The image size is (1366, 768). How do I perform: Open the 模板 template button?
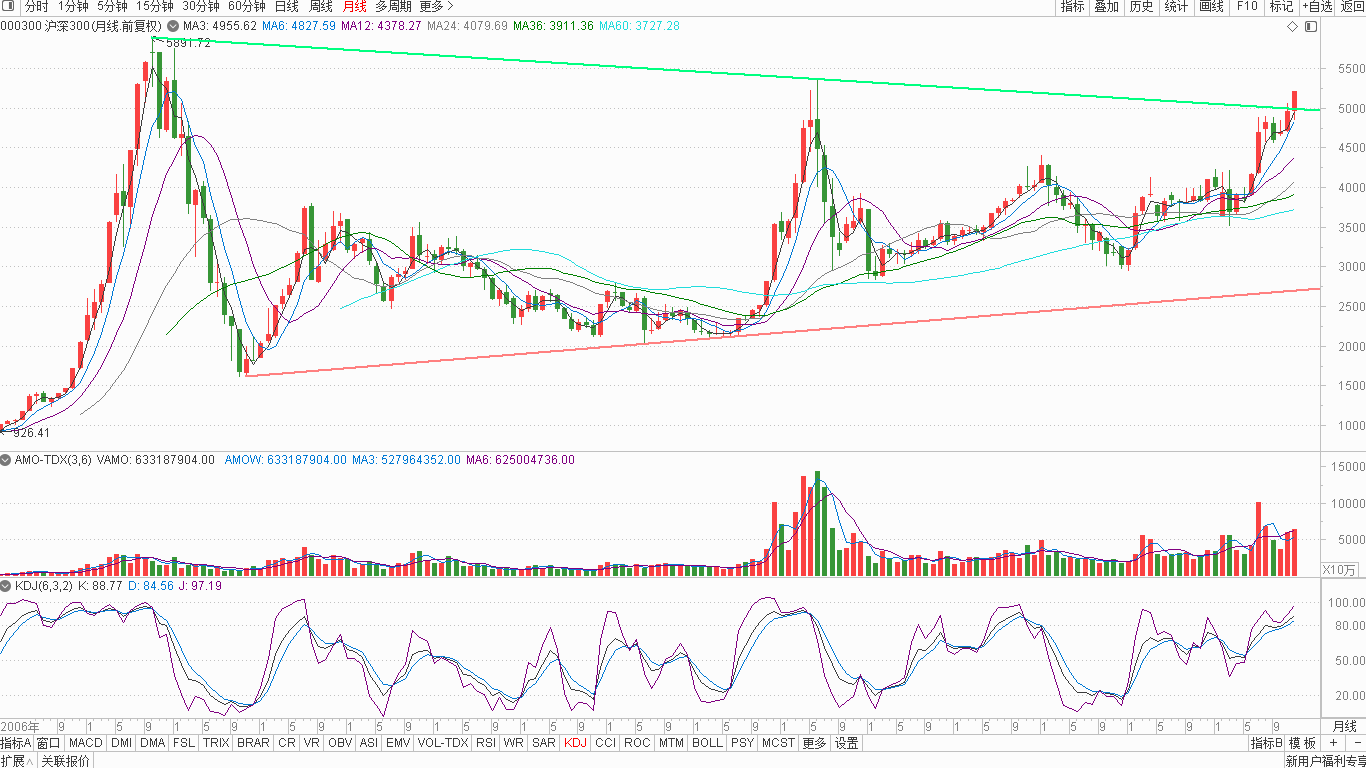pos(1302,743)
